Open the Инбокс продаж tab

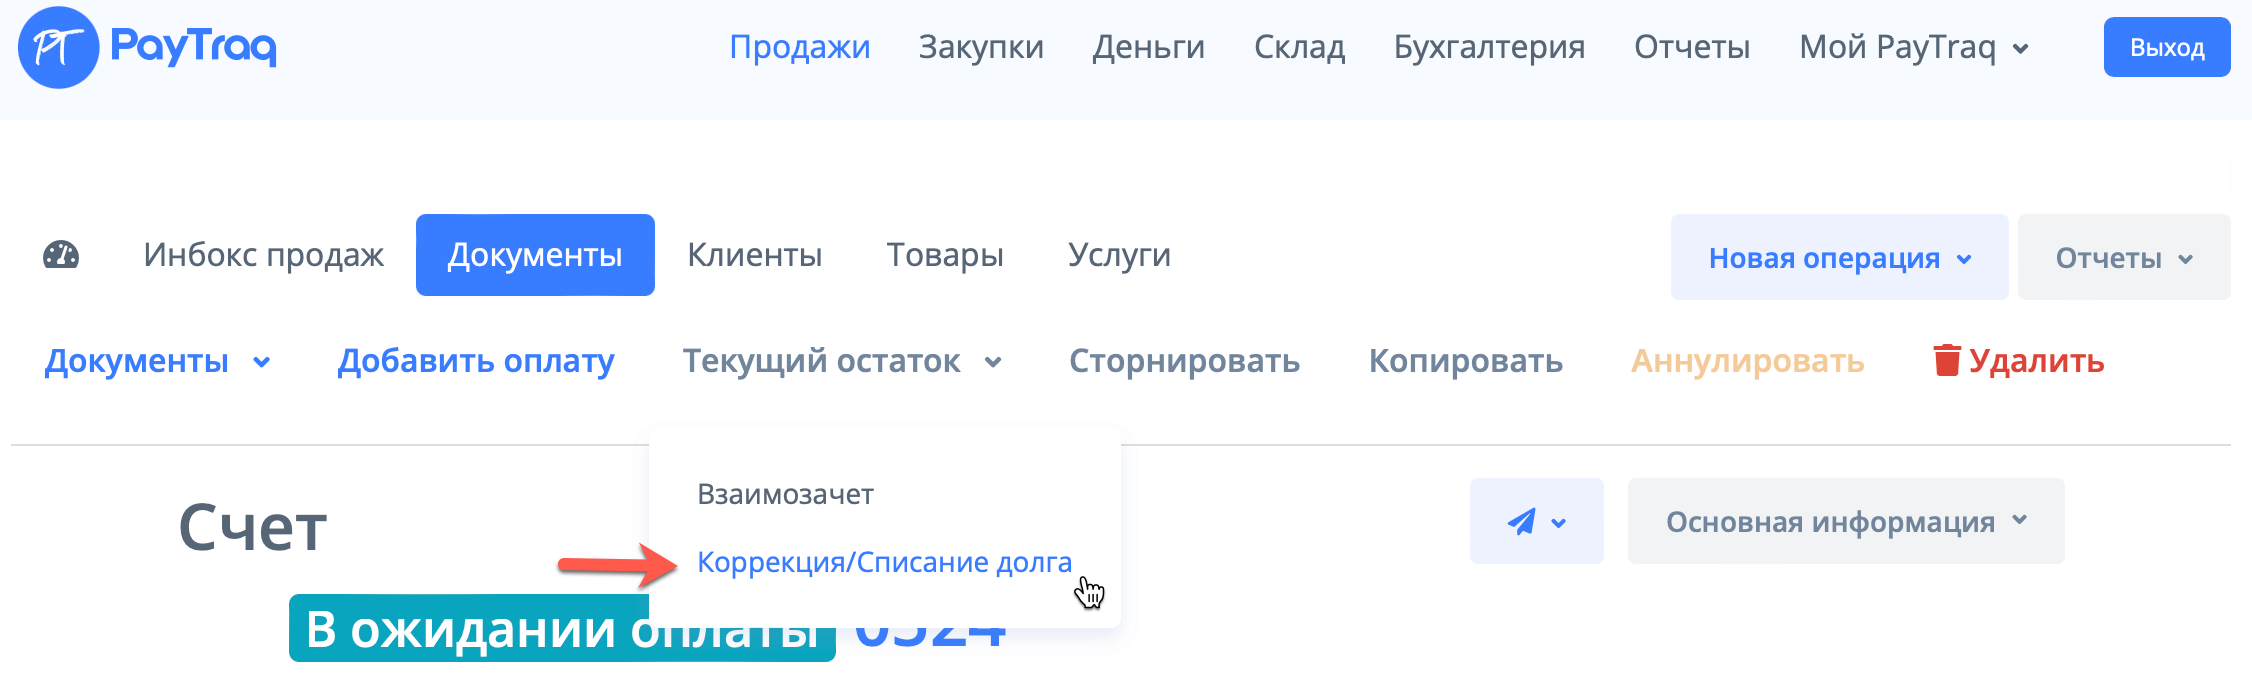(x=263, y=255)
